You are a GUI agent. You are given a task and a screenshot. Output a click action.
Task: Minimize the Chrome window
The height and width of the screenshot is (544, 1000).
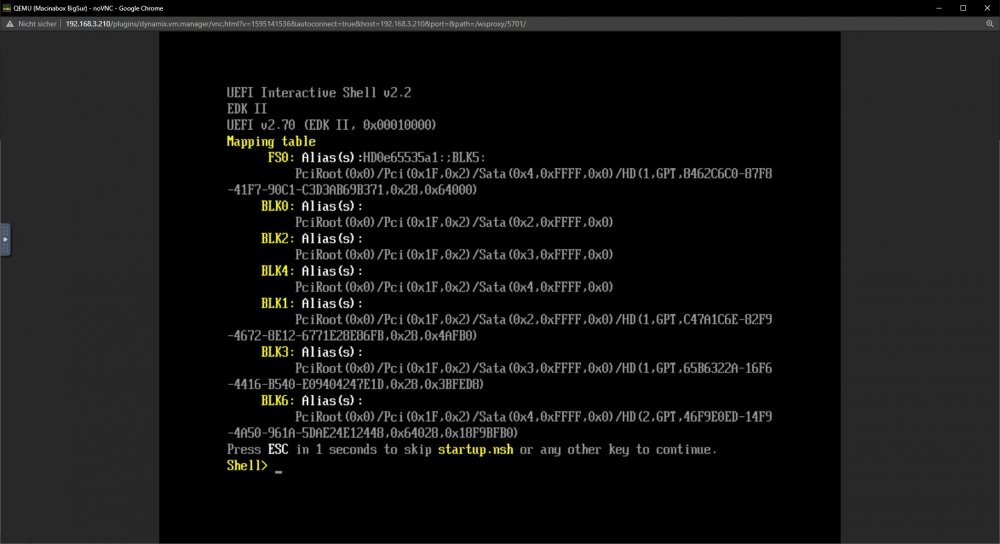pos(939,8)
